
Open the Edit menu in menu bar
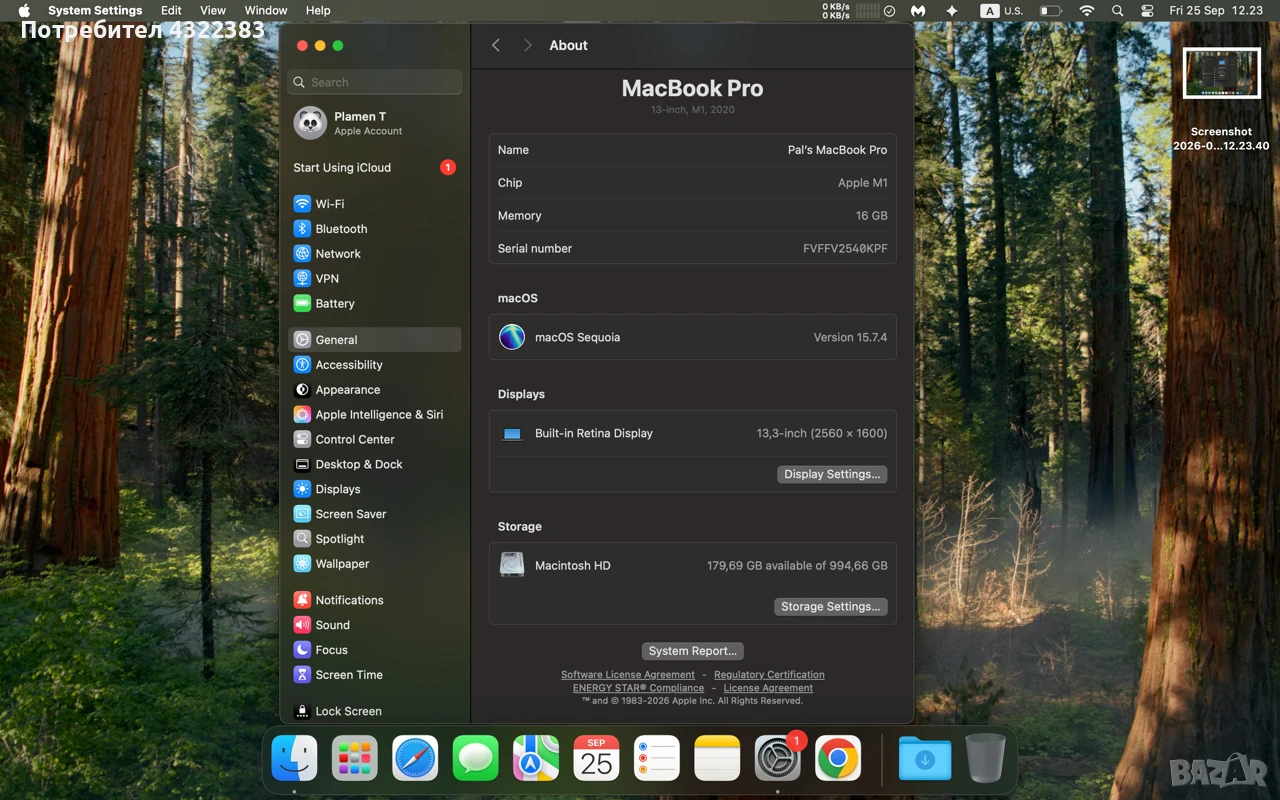click(x=172, y=10)
